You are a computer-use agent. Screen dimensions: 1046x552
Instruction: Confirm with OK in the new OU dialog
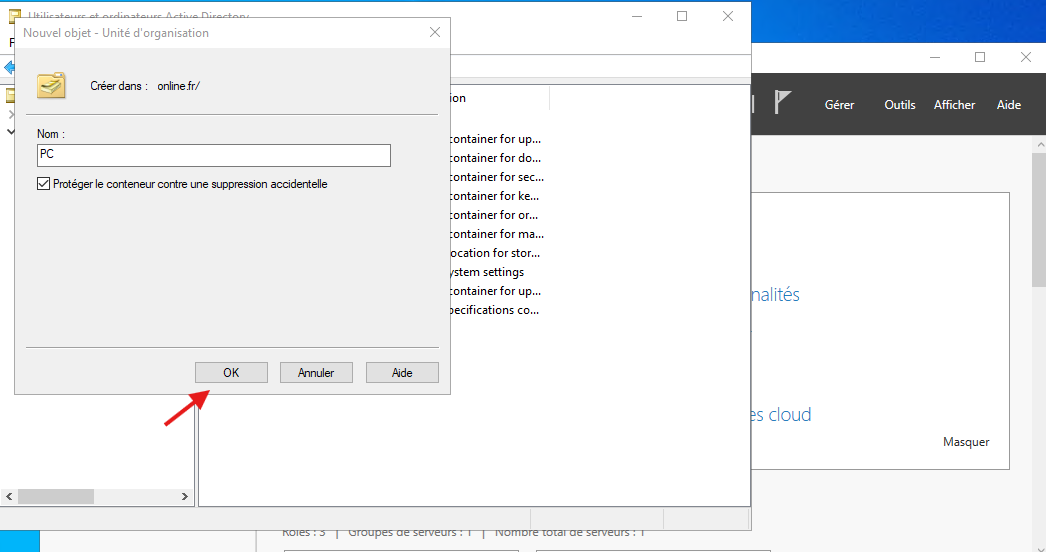(x=231, y=372)
